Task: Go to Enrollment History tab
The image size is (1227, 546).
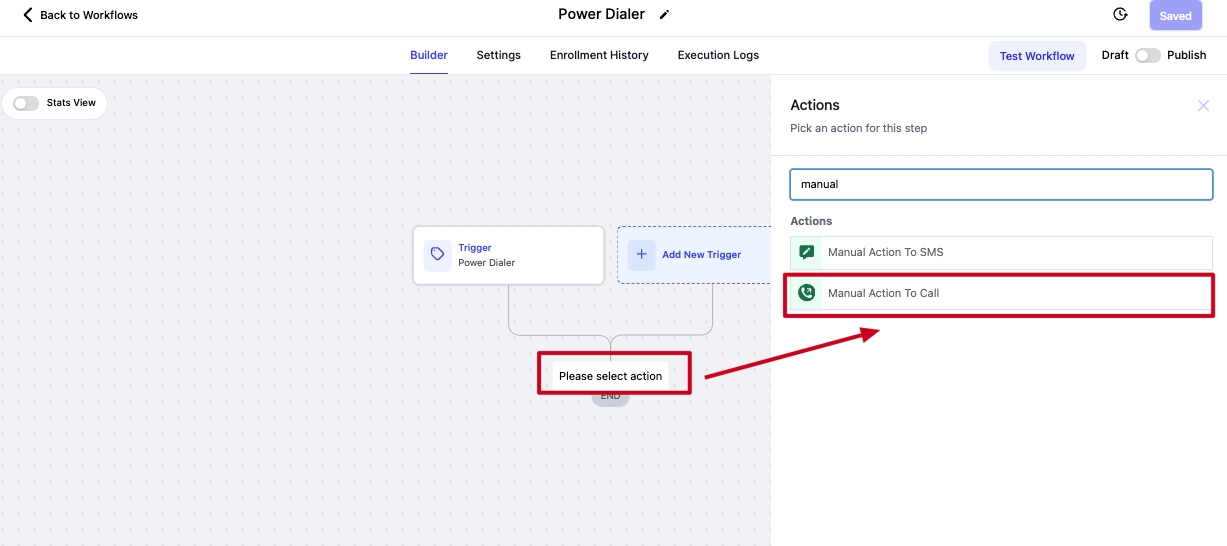Action: (x=599, y=56)
